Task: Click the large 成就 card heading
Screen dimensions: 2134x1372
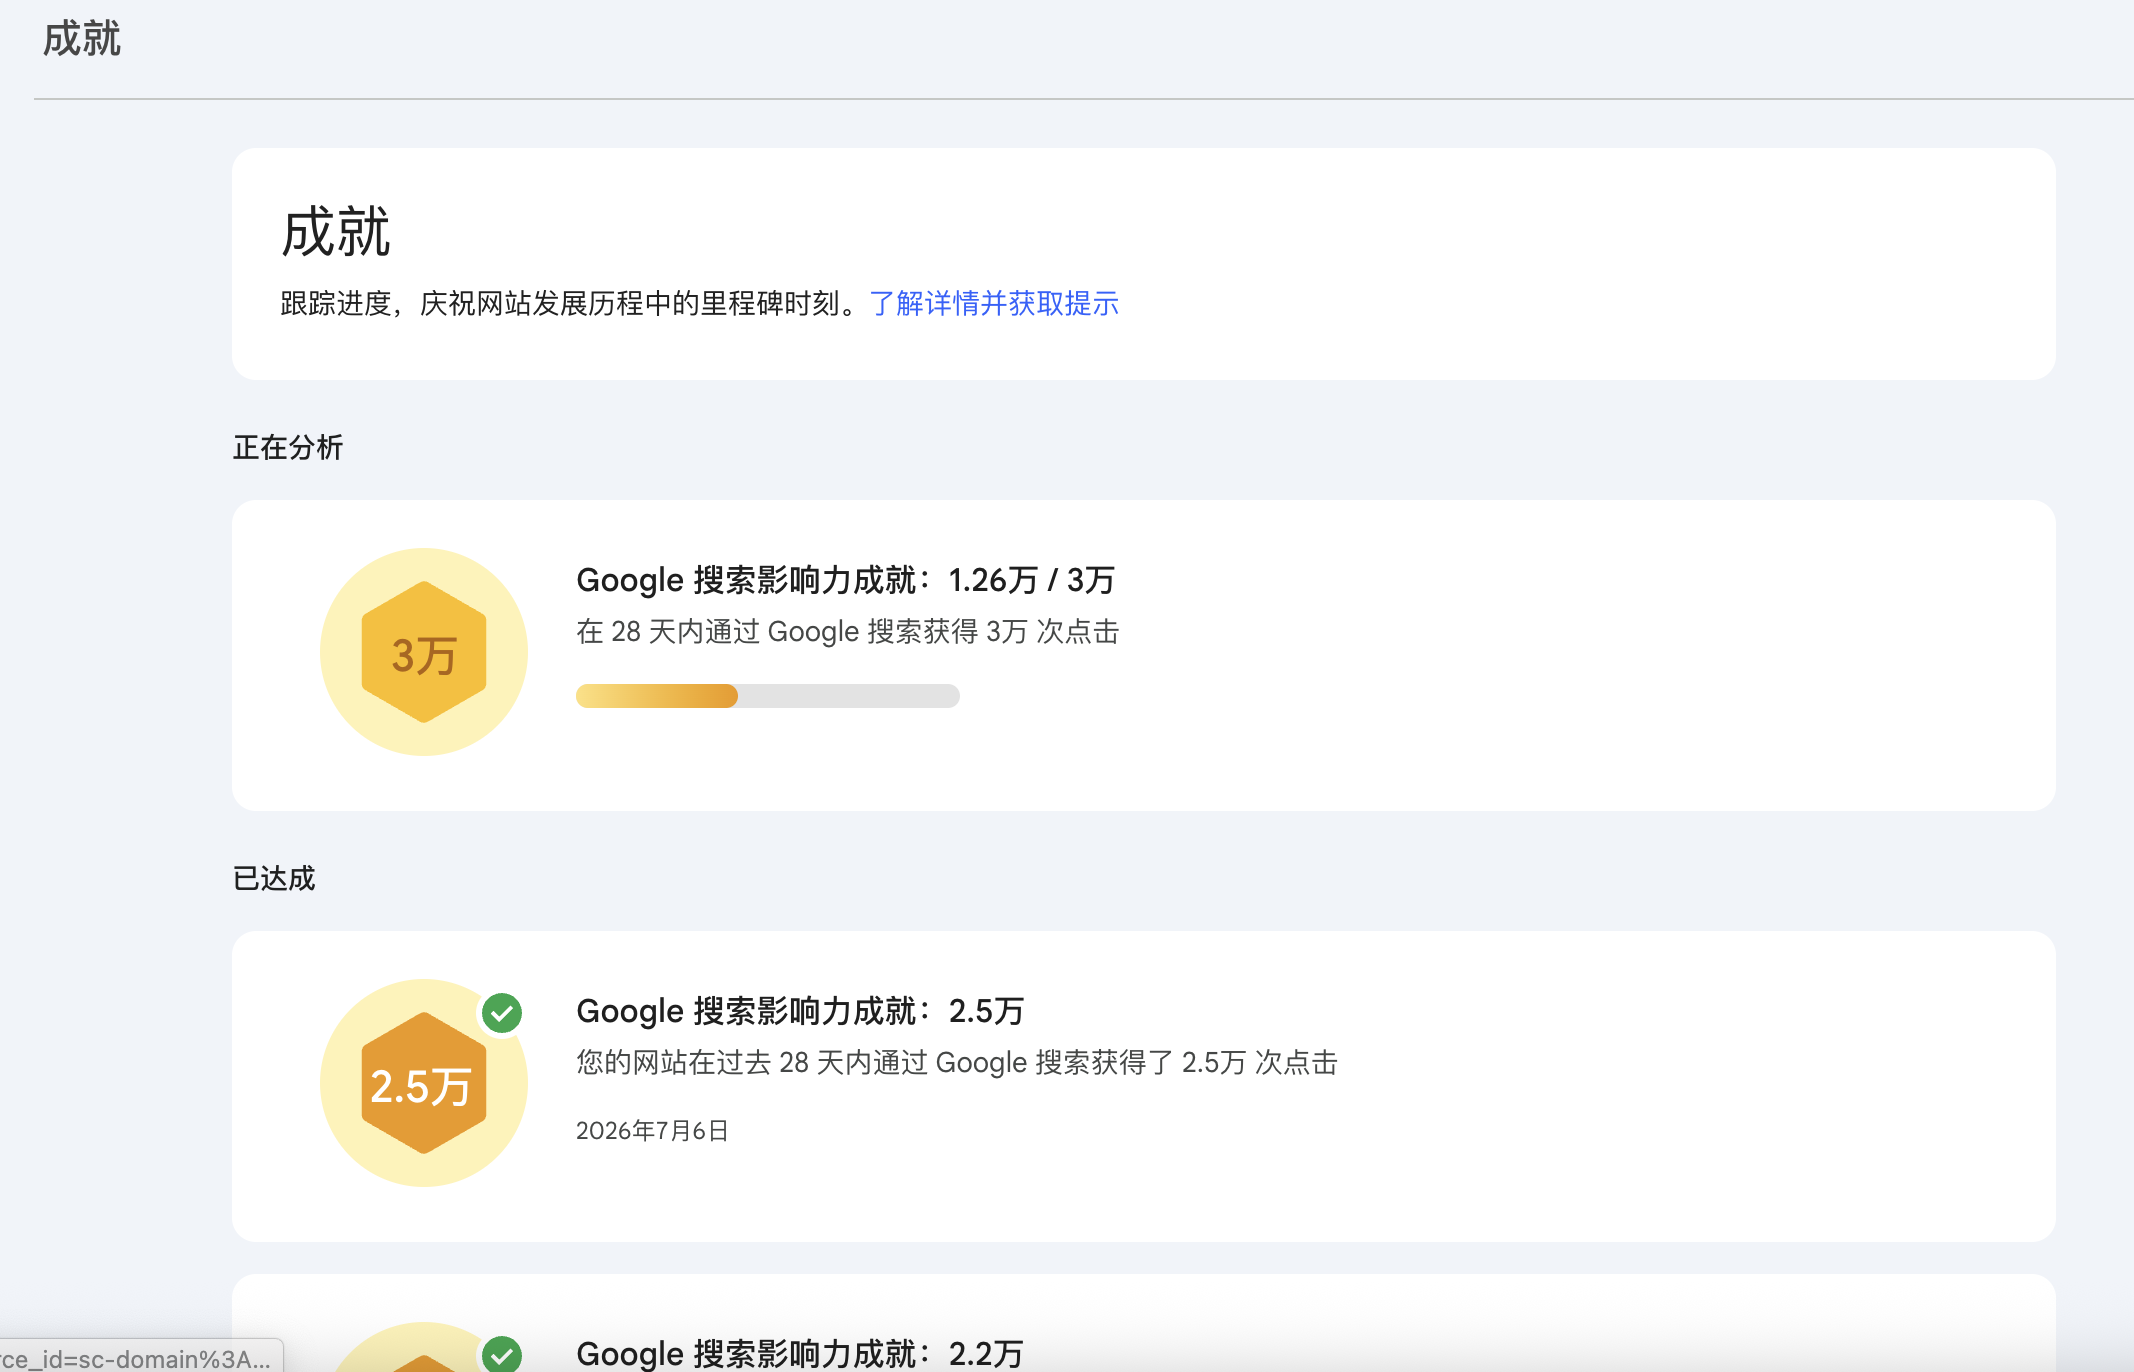Action: pyautogui.click(x=336, y=232)
